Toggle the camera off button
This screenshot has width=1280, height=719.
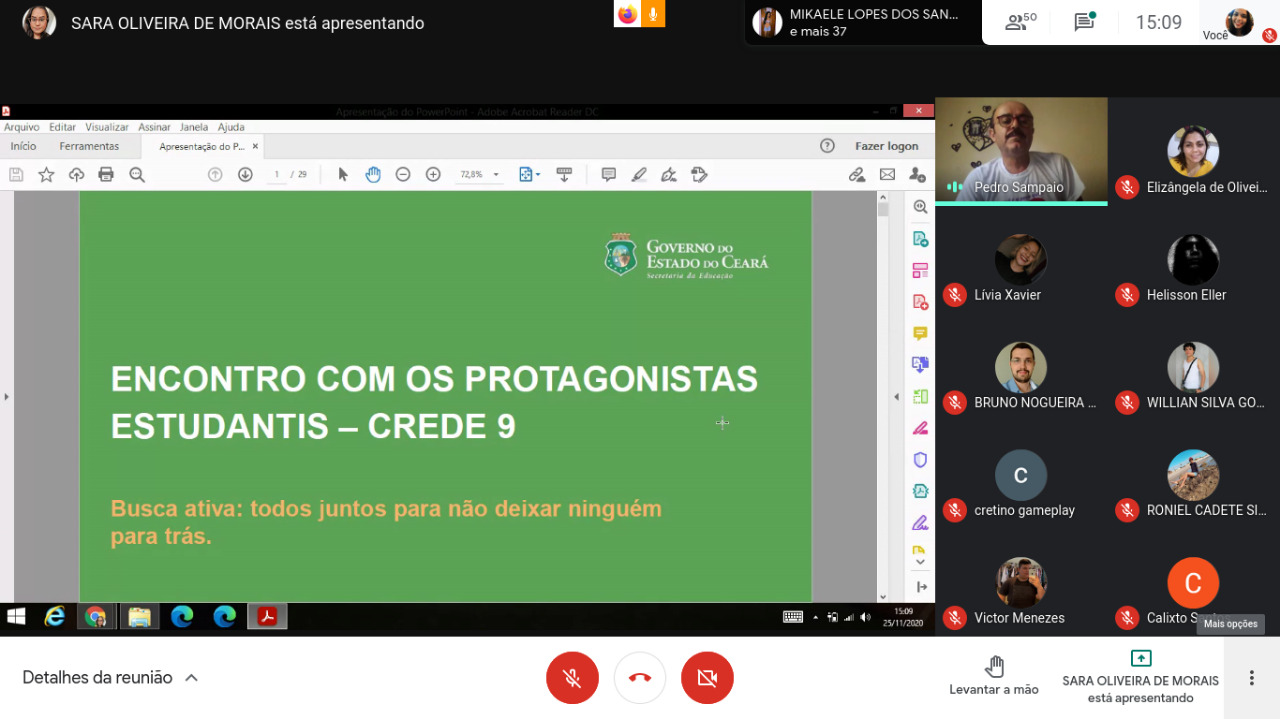[707, 678]
